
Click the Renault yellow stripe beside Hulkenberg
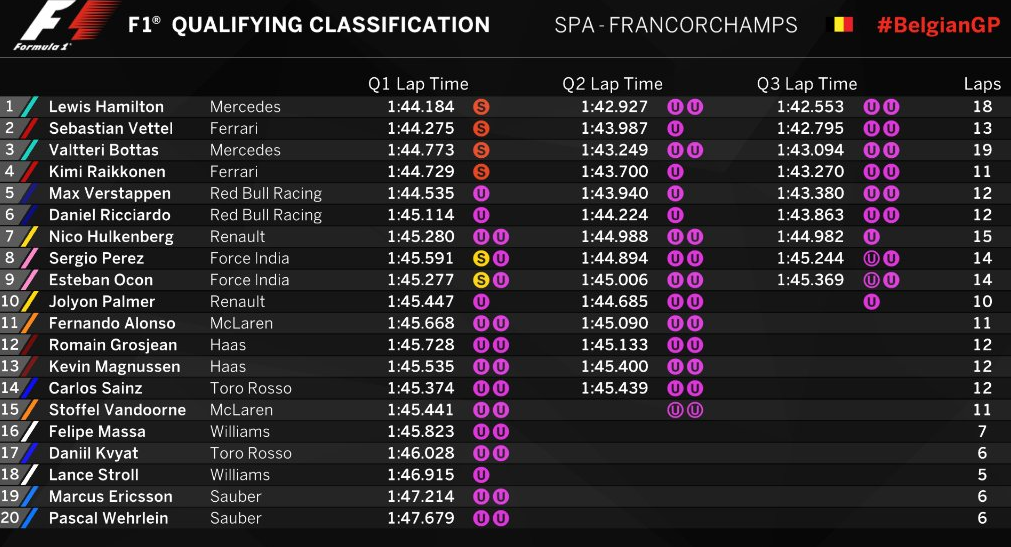pos(29,237)
